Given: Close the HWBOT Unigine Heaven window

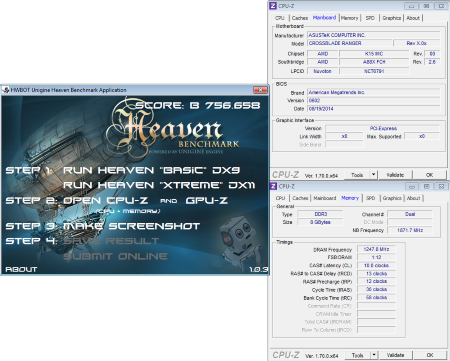Looking at the screenshot, I should click(260, 90).
